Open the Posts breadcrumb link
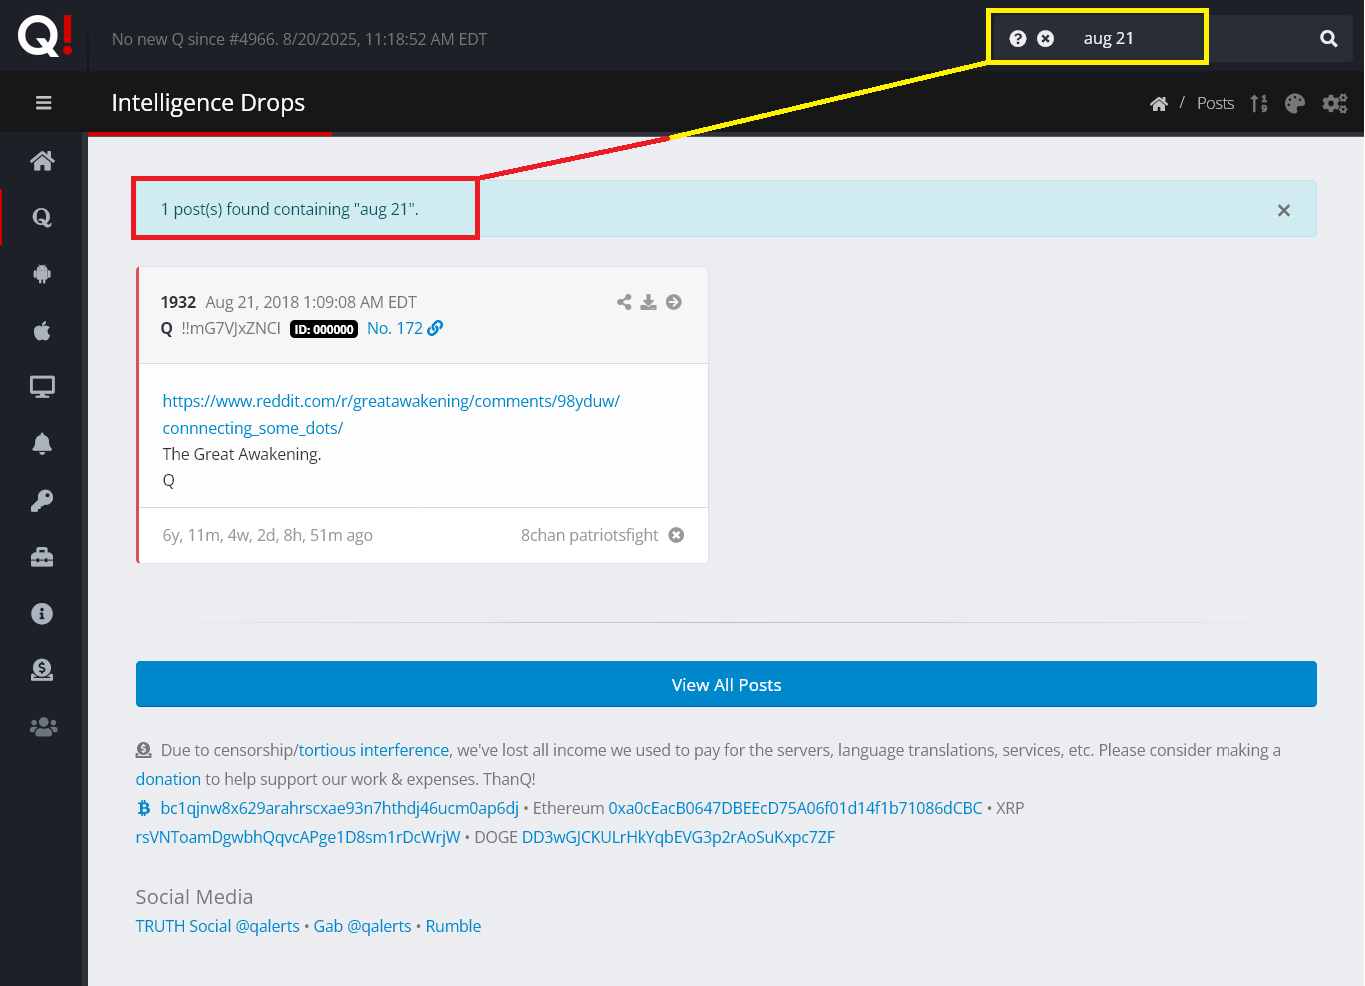The image size is (1365, 986). (x=1215, y=103)
